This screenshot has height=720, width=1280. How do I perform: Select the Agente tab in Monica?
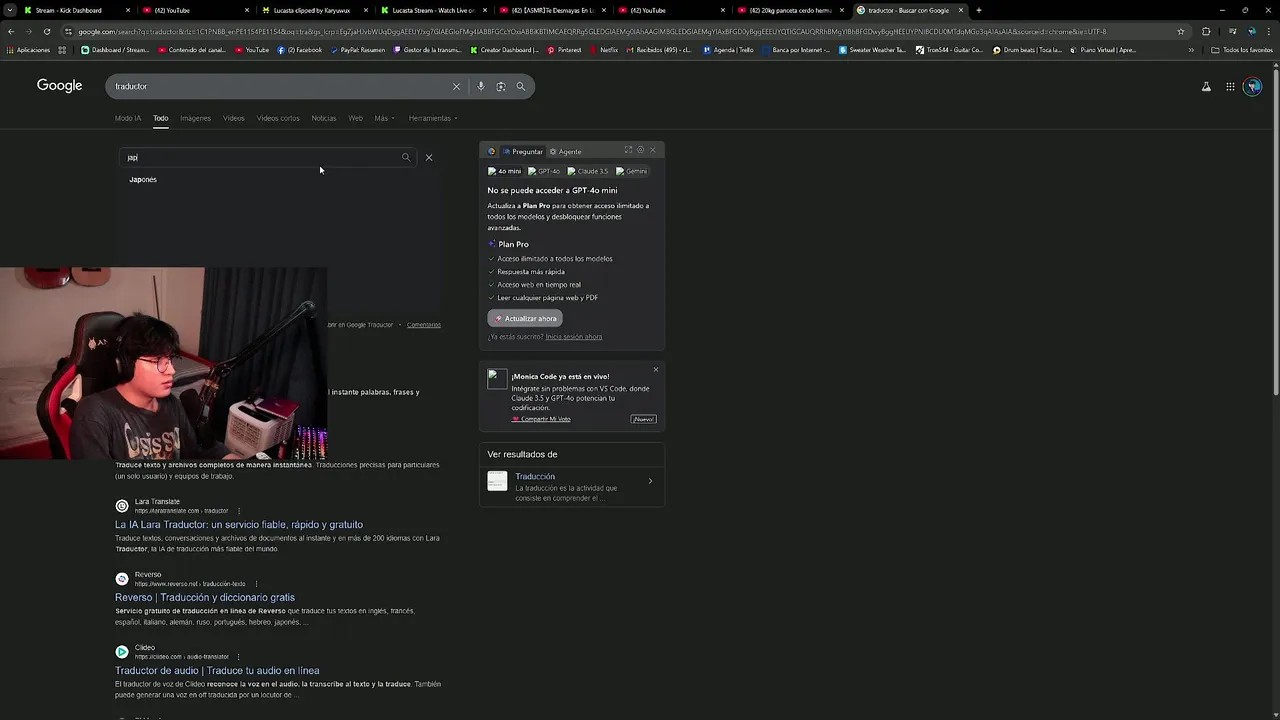point(565,152)
